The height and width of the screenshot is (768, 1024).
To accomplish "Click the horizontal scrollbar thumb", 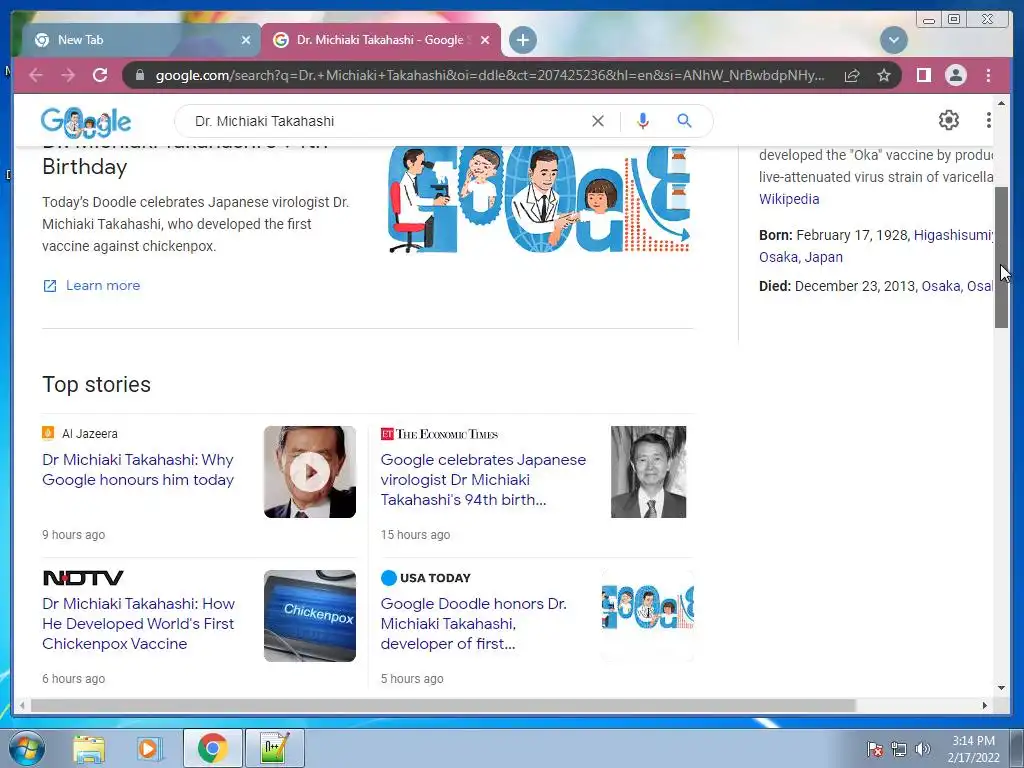I will [443, 705].
